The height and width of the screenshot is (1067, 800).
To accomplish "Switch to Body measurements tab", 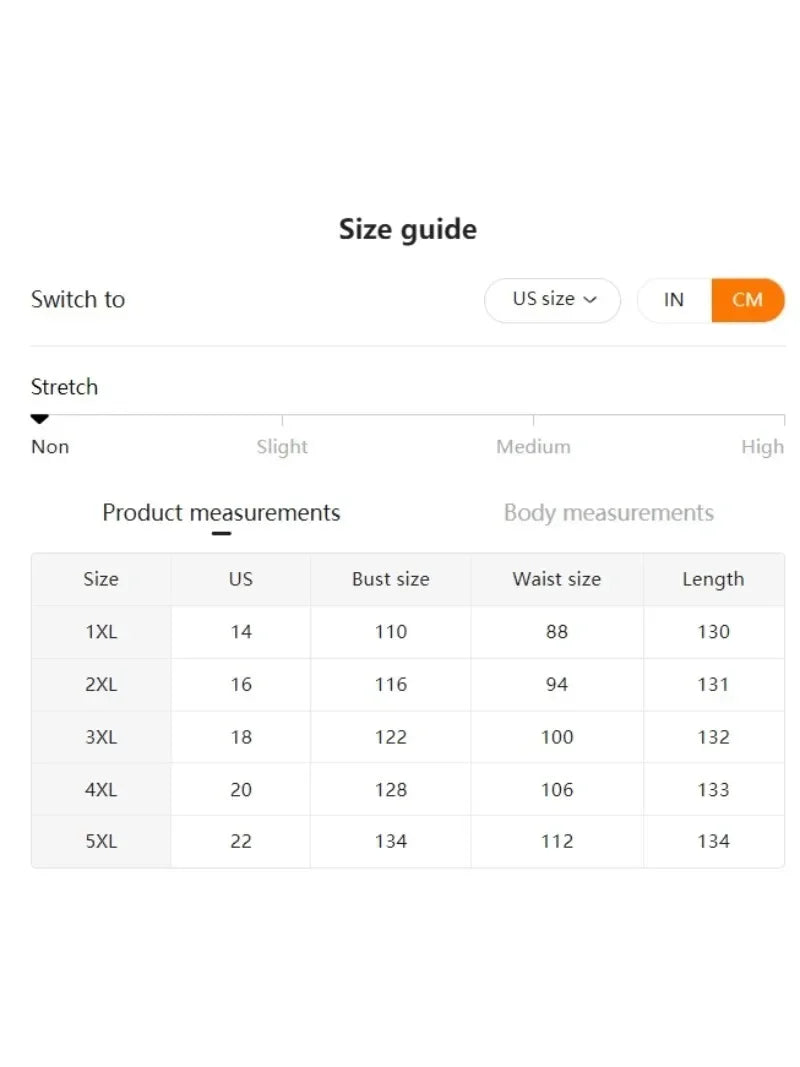I will 608,513.
